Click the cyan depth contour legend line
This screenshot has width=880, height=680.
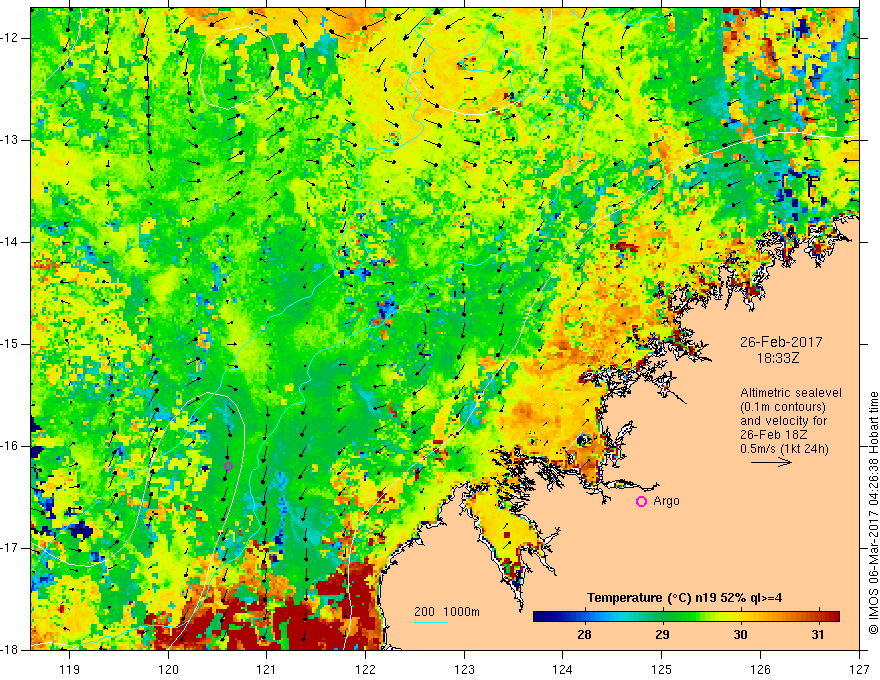[x=431, y=622]
